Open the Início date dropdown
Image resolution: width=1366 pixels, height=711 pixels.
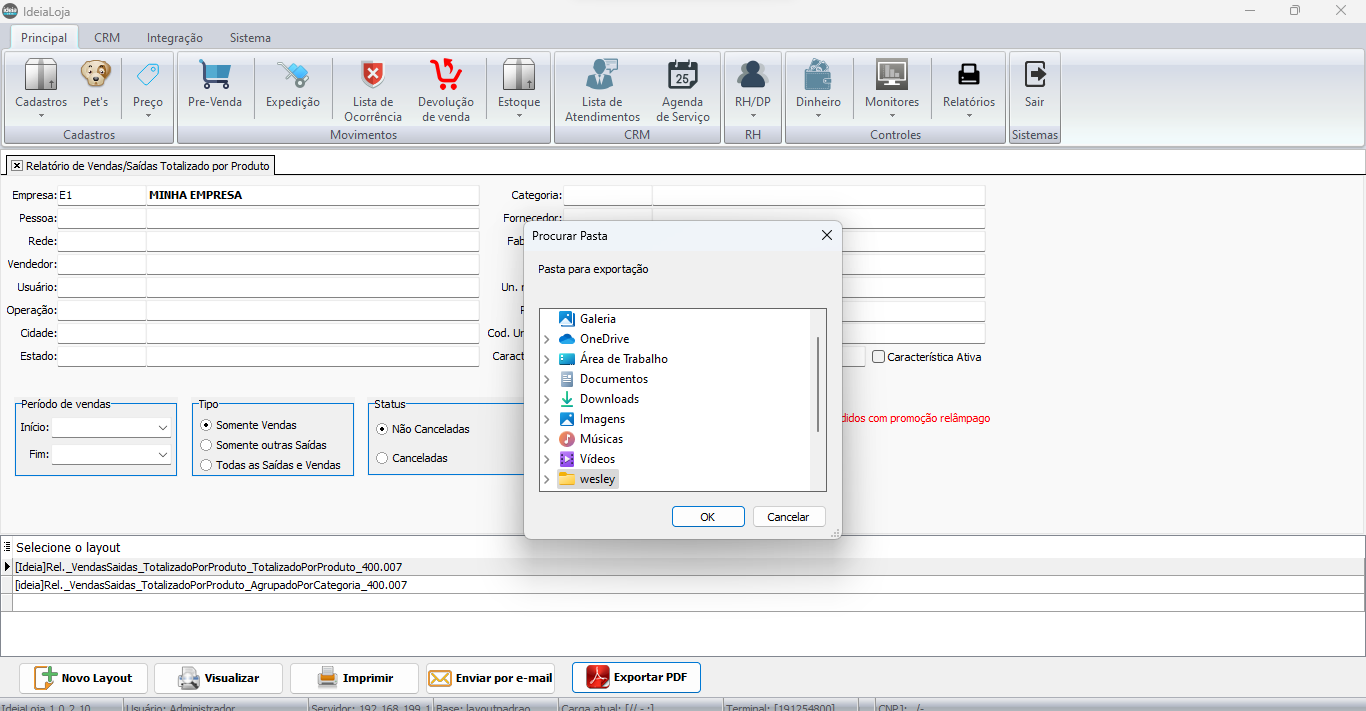click(163, 428)
